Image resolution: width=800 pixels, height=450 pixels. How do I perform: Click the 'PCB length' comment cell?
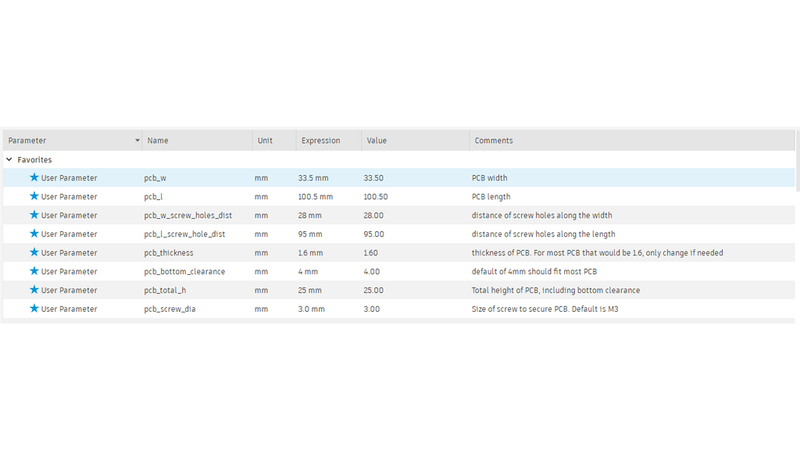(x=492, y=197)
